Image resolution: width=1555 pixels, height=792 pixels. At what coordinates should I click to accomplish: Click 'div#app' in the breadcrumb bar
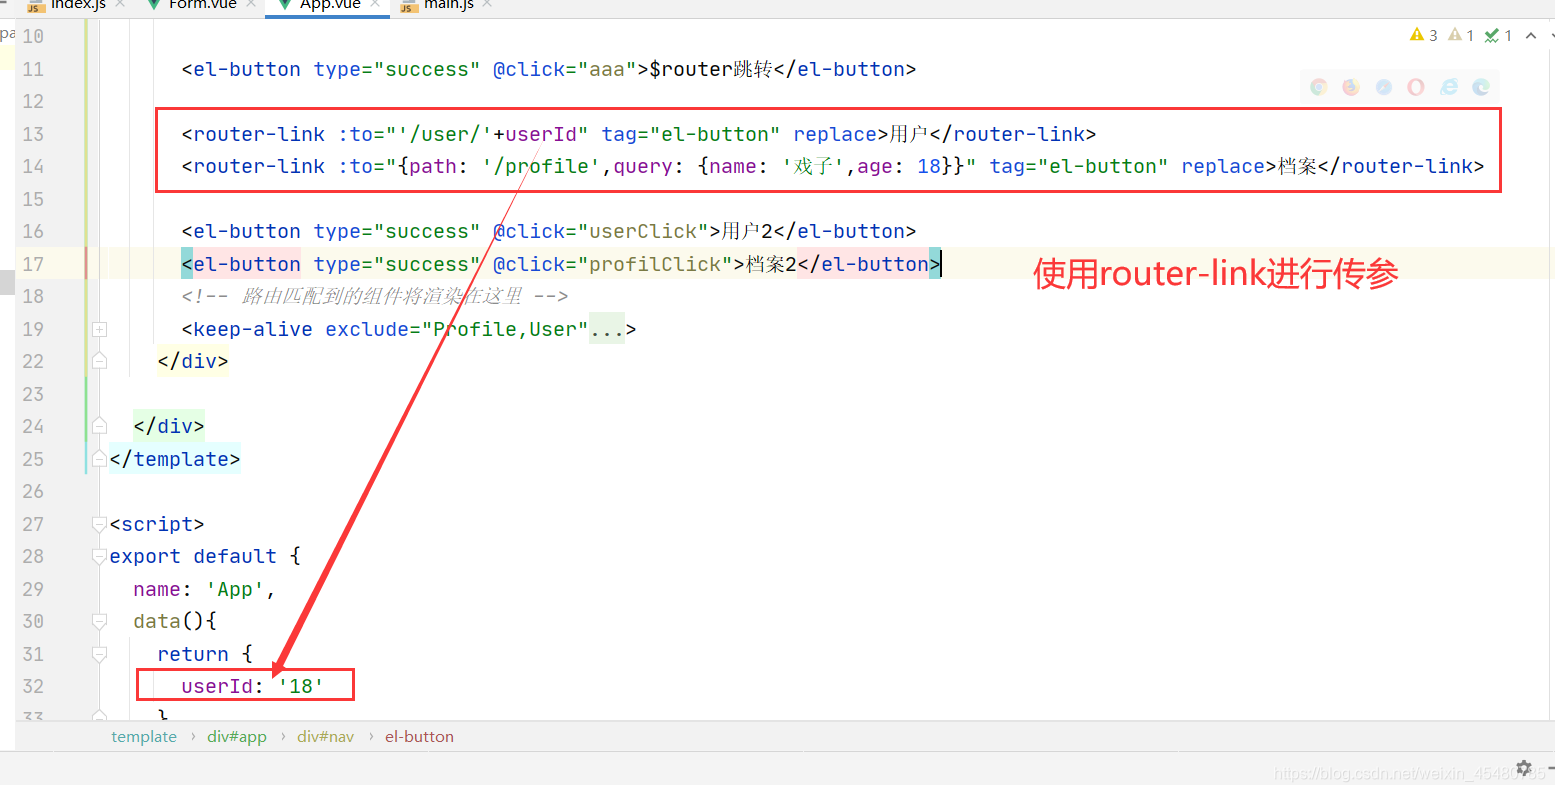[x=237, y=737]
